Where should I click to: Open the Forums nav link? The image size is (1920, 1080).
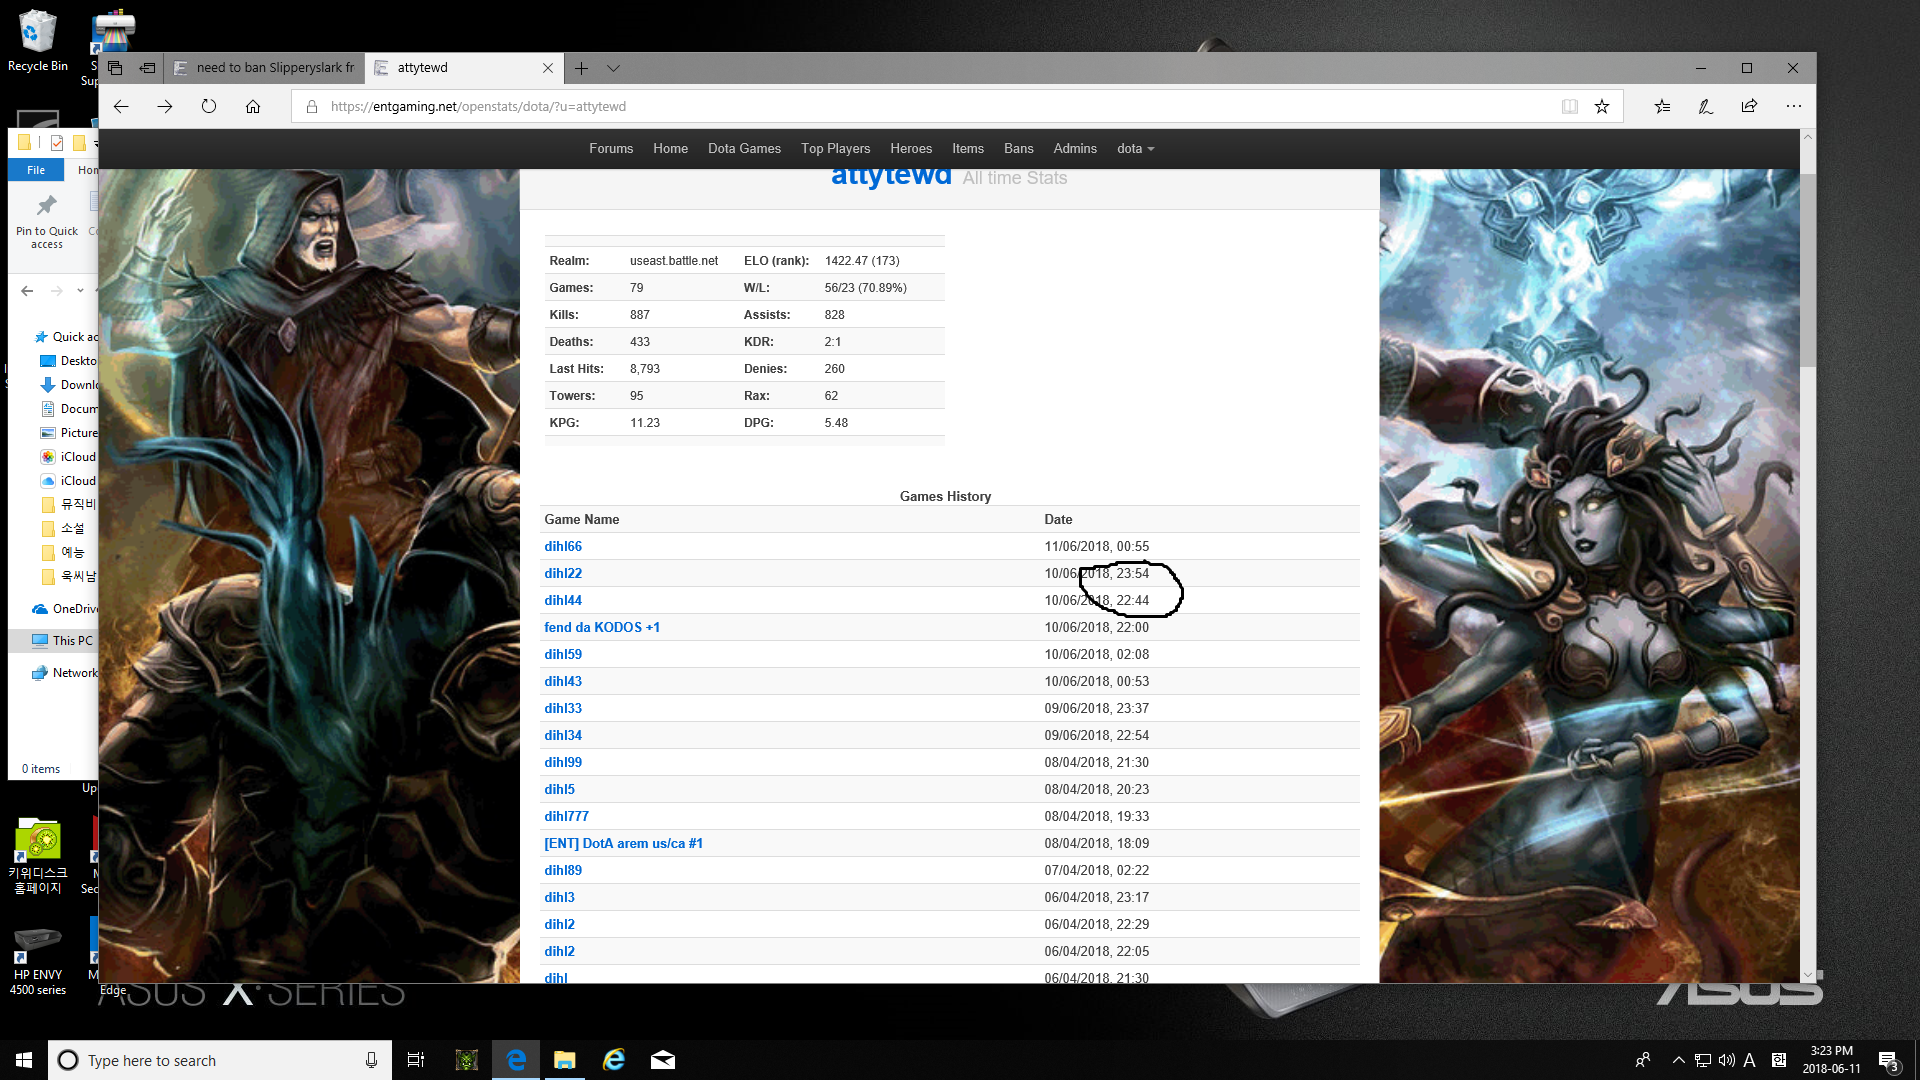tap(611, 149)
